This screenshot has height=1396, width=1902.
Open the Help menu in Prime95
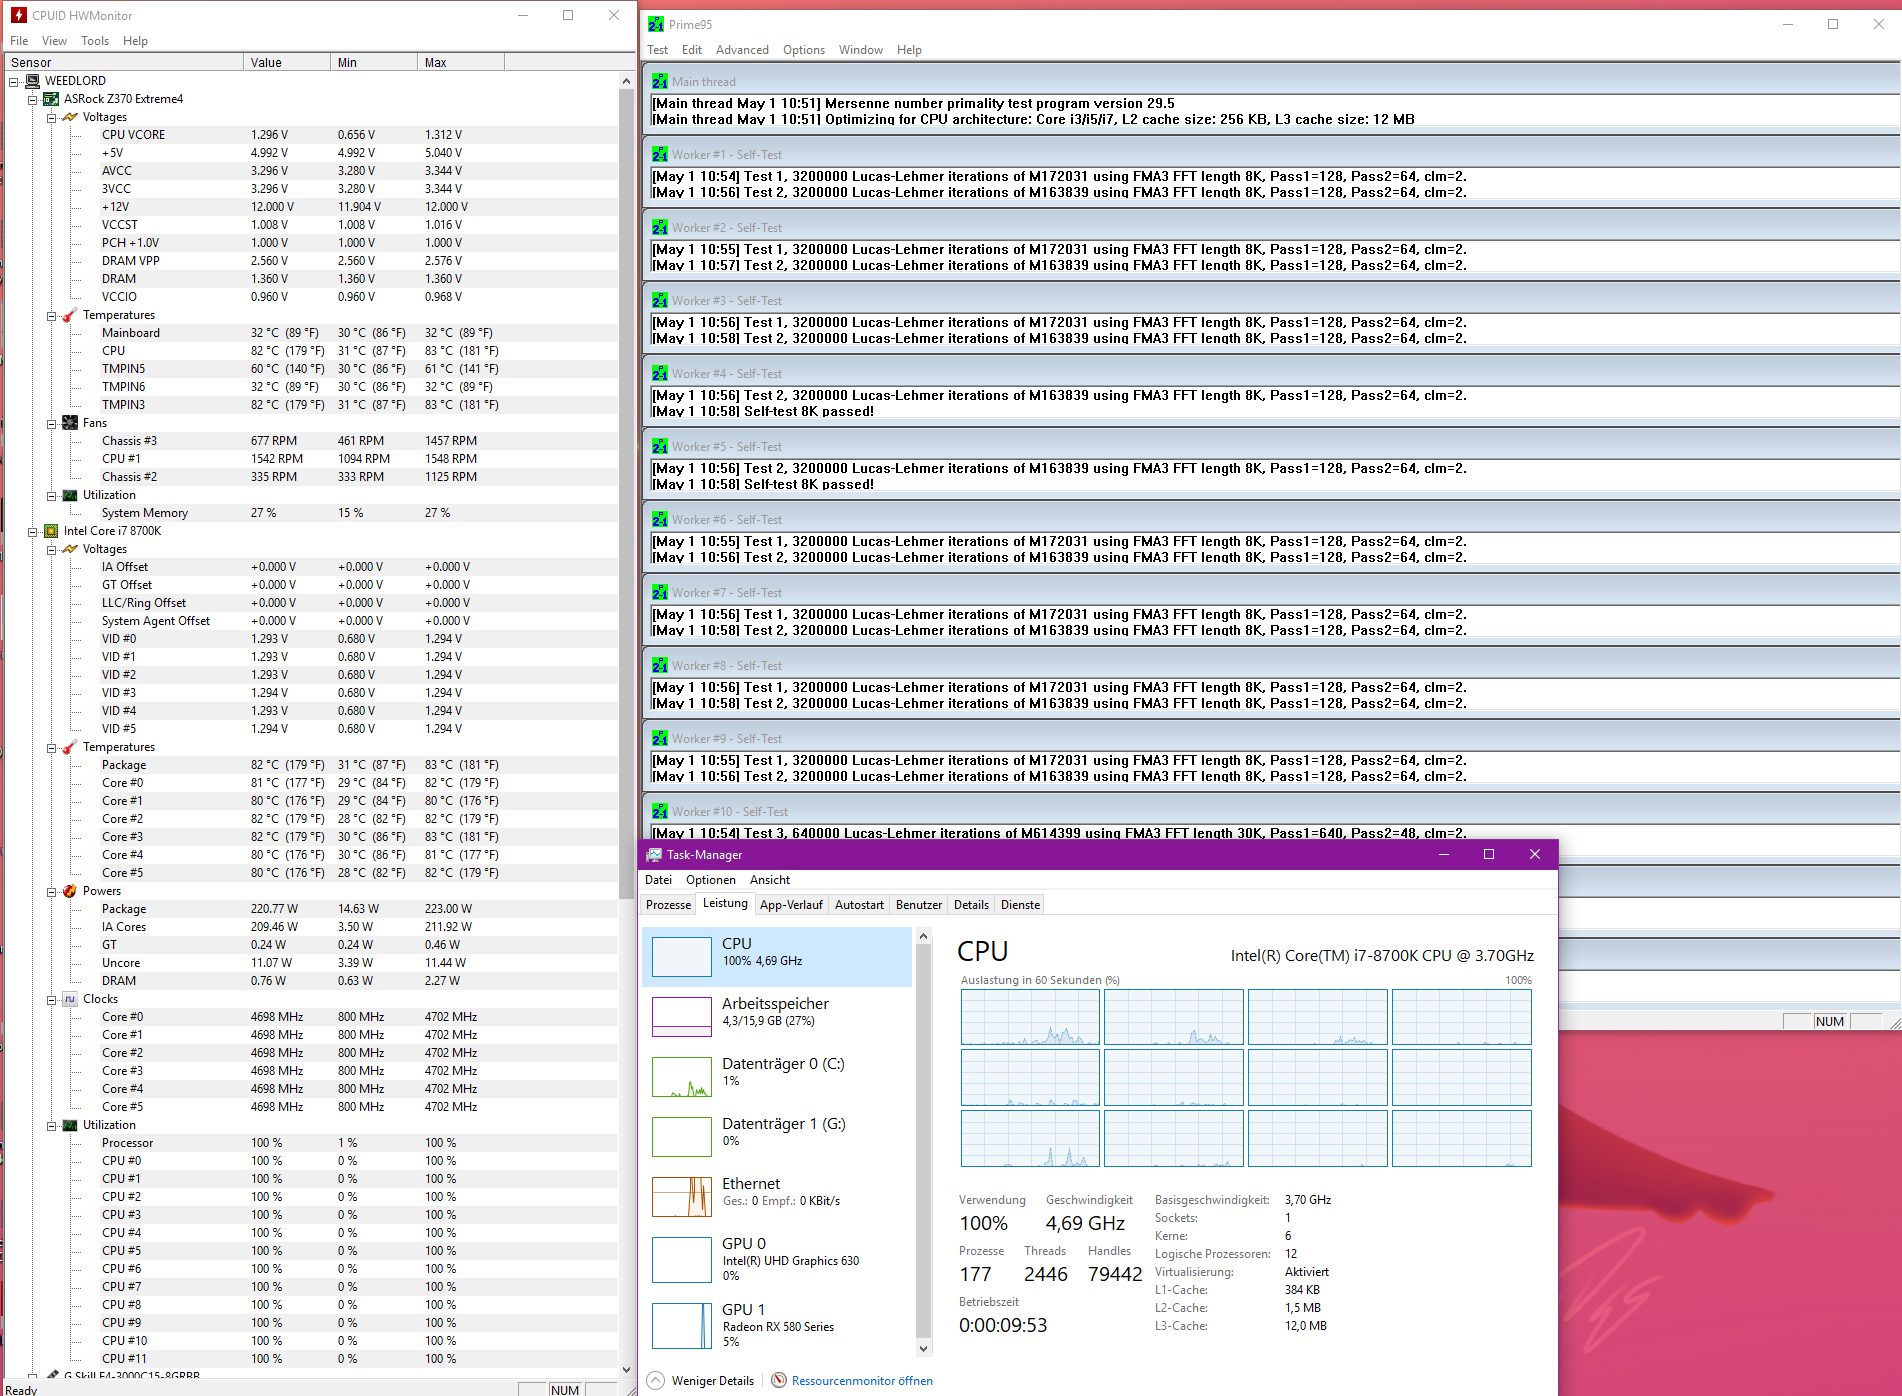point(909,50)
